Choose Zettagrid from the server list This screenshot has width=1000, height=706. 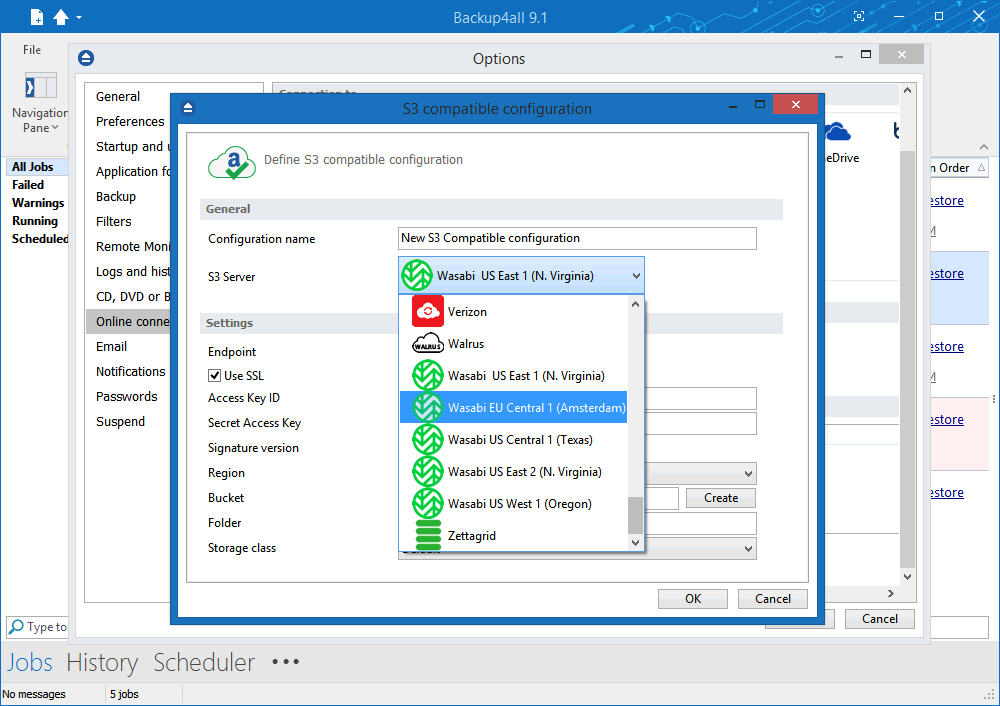[x=513, y=535]
